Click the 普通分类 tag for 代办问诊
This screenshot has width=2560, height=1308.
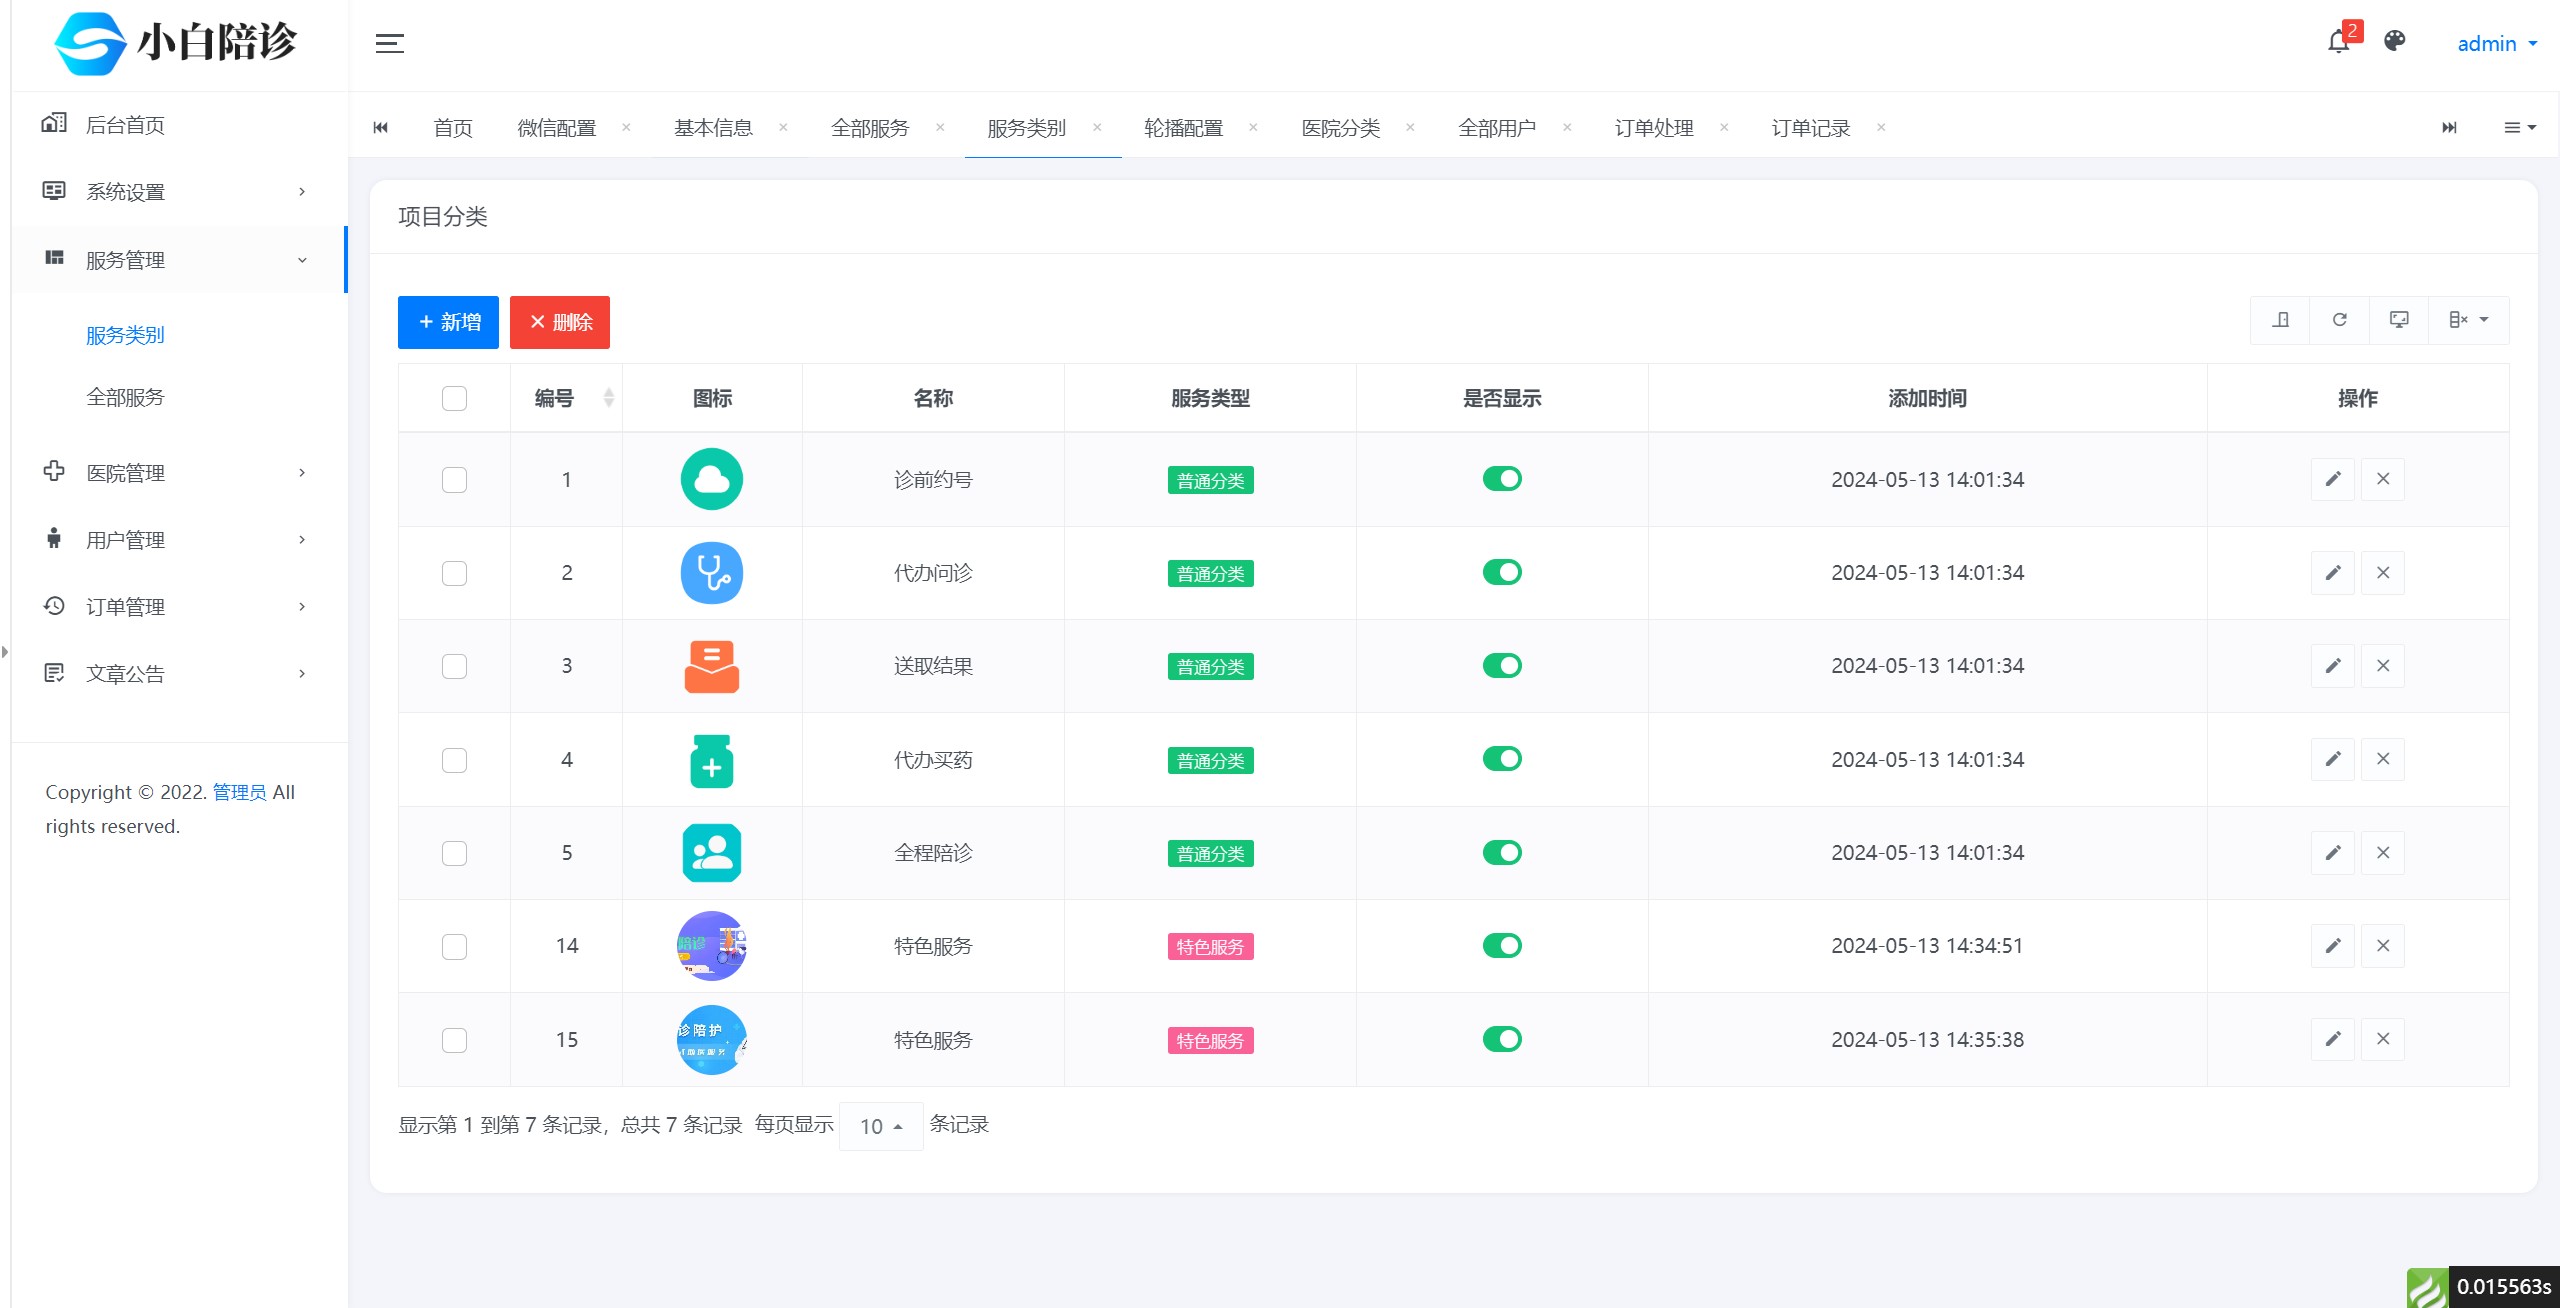1210,574
